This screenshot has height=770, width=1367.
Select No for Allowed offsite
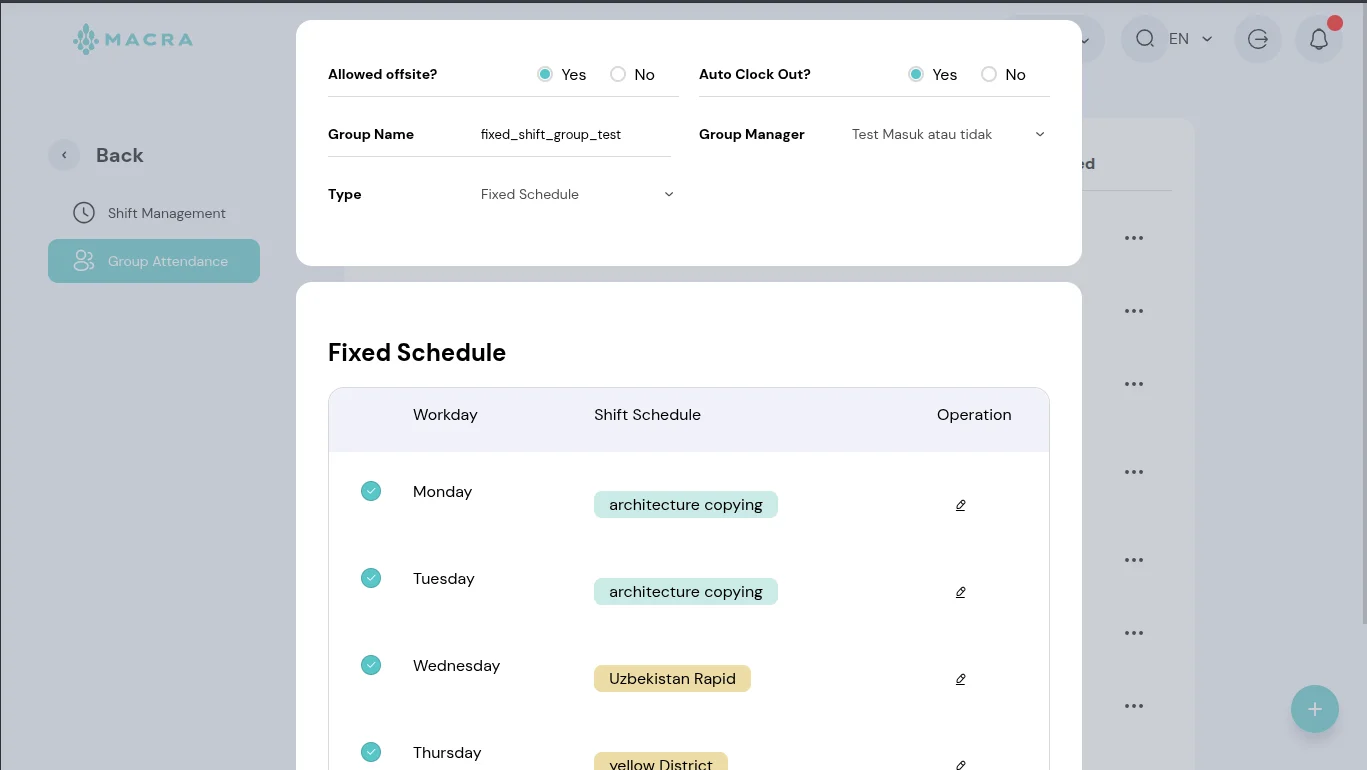(x=618, y=74)
